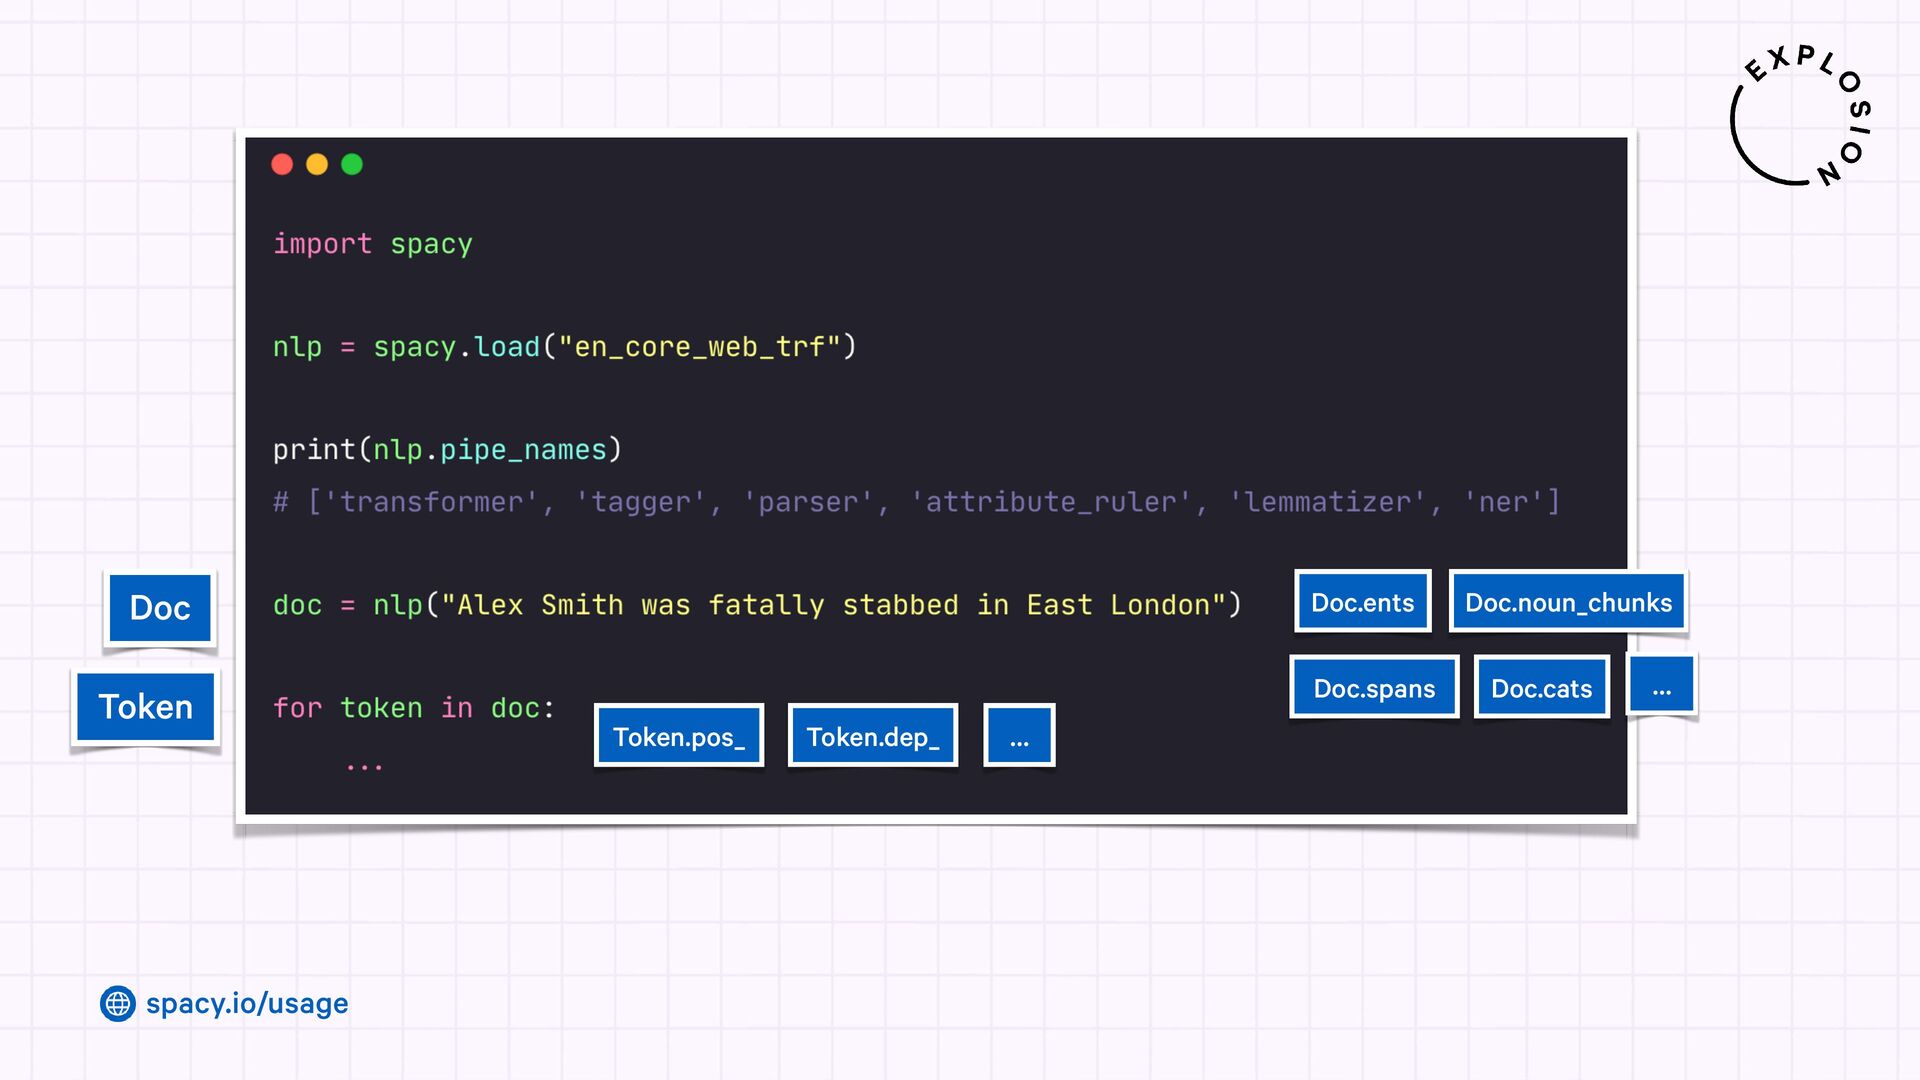This screenshot has height=1080, width=1920.
Task: Click the Token label box
Action: click(x=146, y=707)
